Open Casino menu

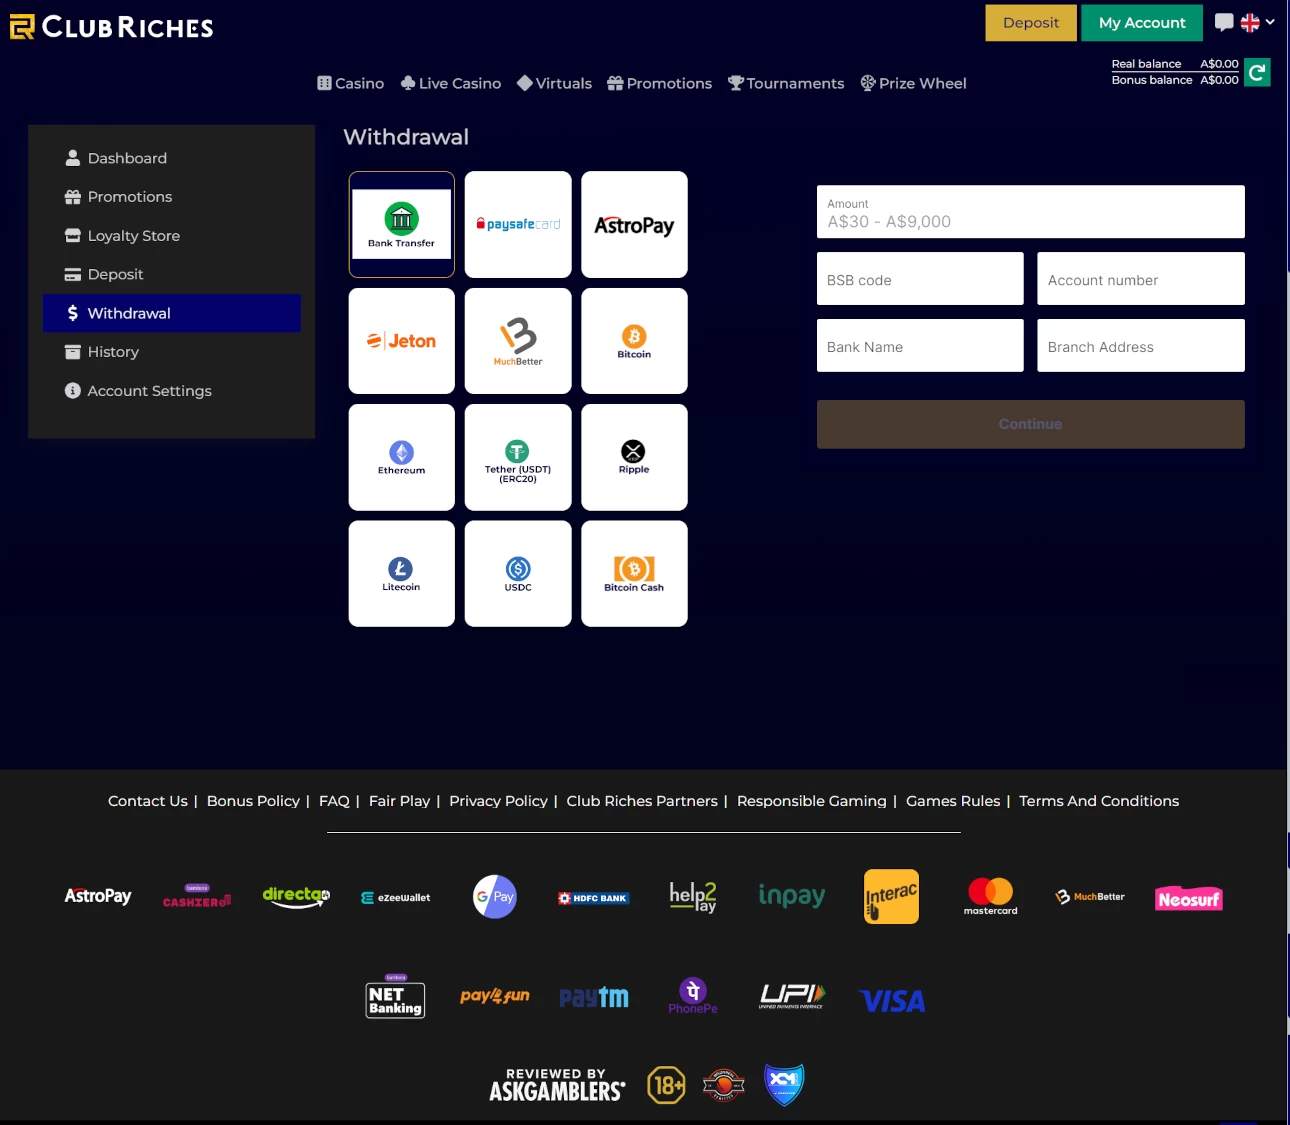click(351, 83)
